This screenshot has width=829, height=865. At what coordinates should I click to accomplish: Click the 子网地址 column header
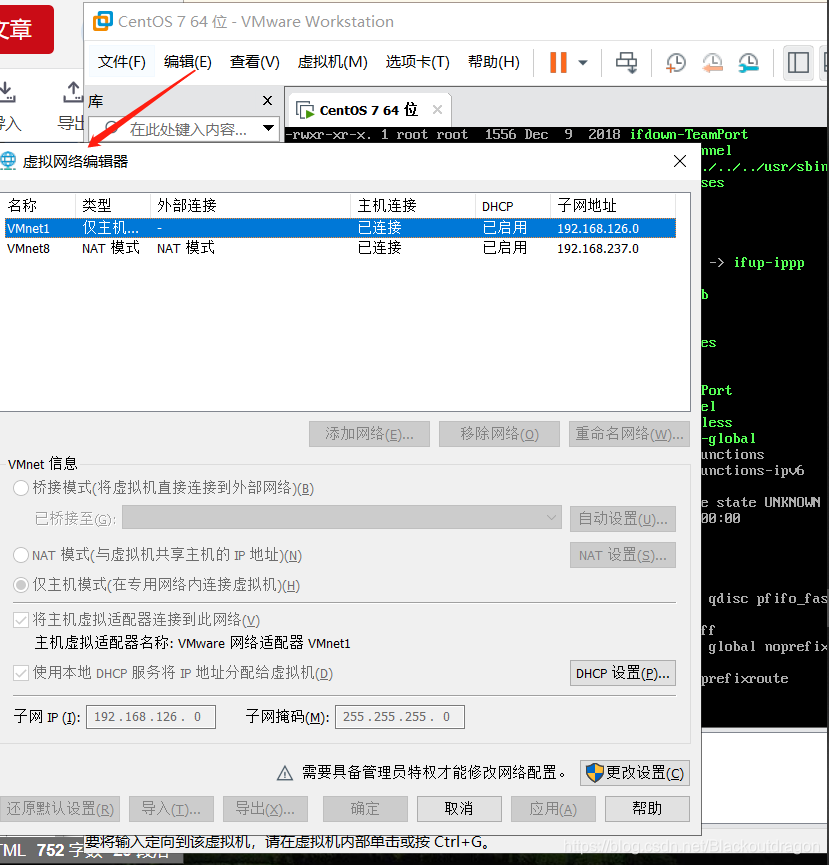tap(613, 206)
